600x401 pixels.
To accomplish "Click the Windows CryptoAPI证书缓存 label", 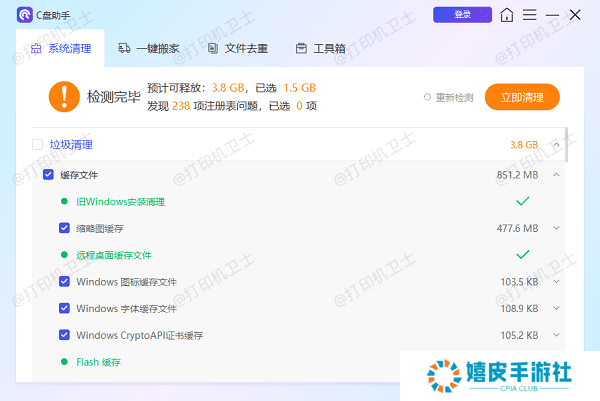I will (x=140, y=336).
